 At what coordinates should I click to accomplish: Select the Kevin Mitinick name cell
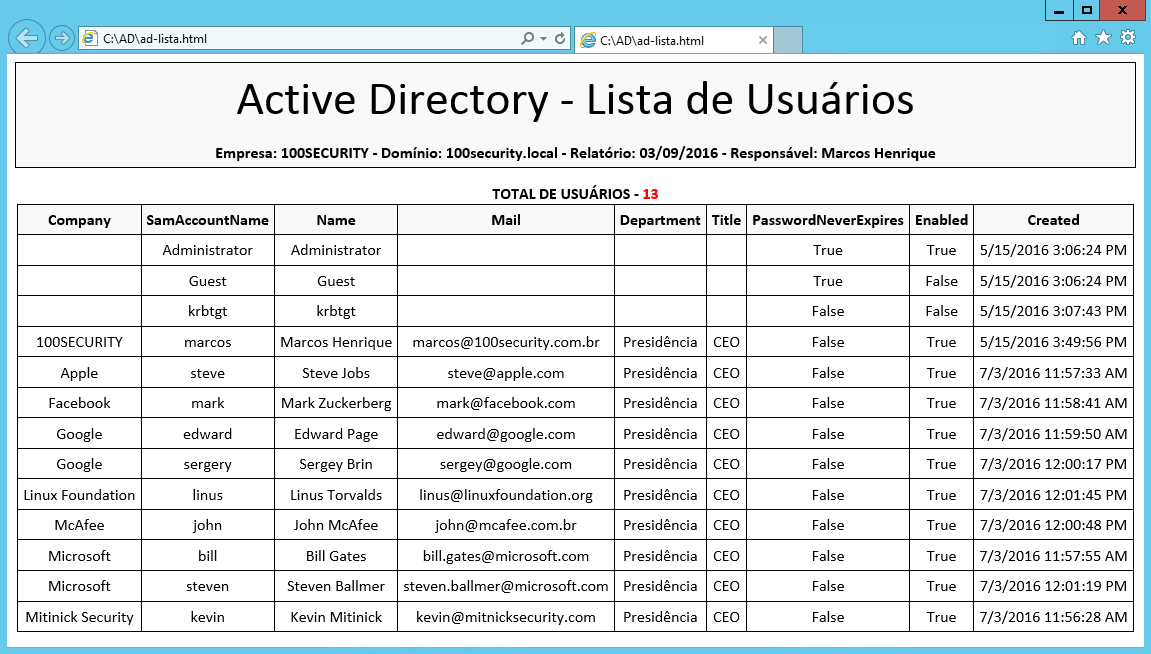click(x=335, y=617)
